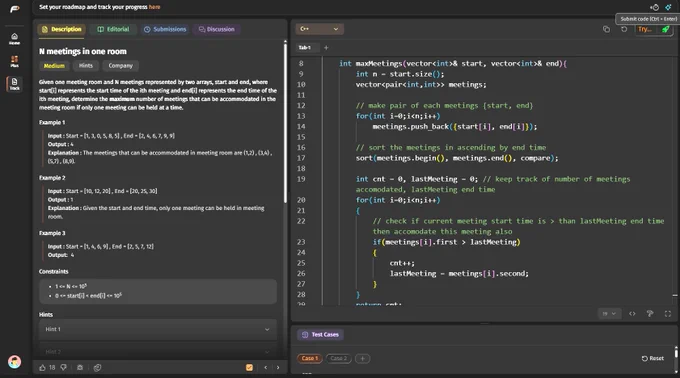The width and height of the screenshot is (680, 378).
Task: Go to the previous problem arrow
Action: coord(265,368)
